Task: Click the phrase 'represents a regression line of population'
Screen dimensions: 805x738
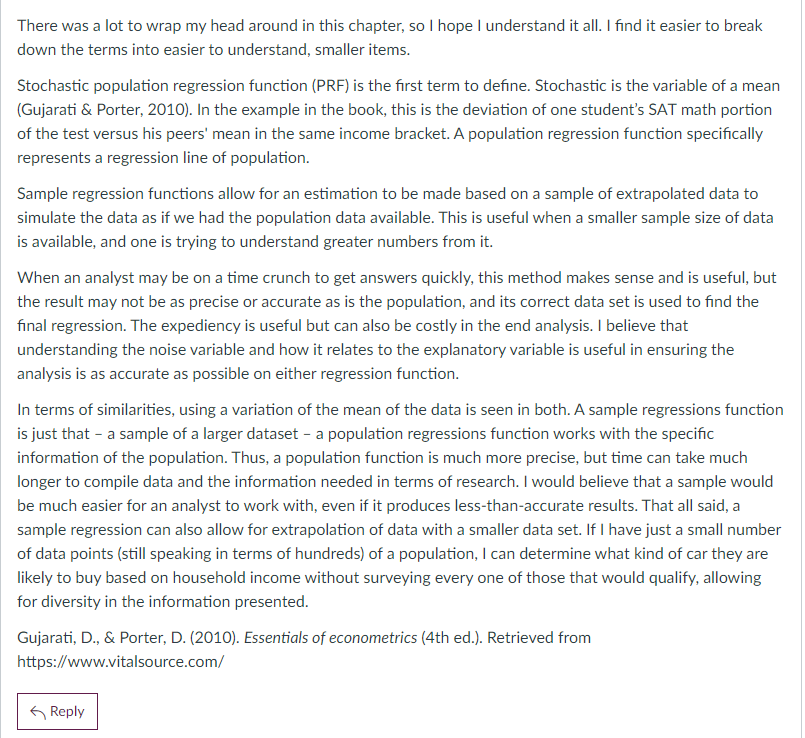Action: coord(163,158)
